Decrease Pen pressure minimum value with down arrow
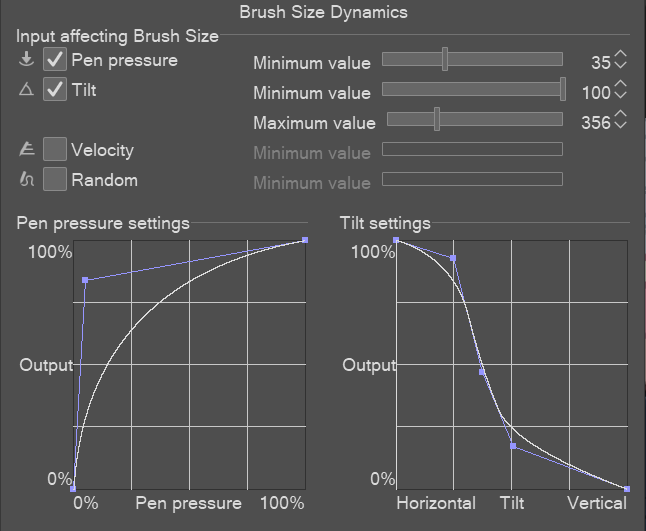This screenshot has height=531, width=646. coord(620,65)
